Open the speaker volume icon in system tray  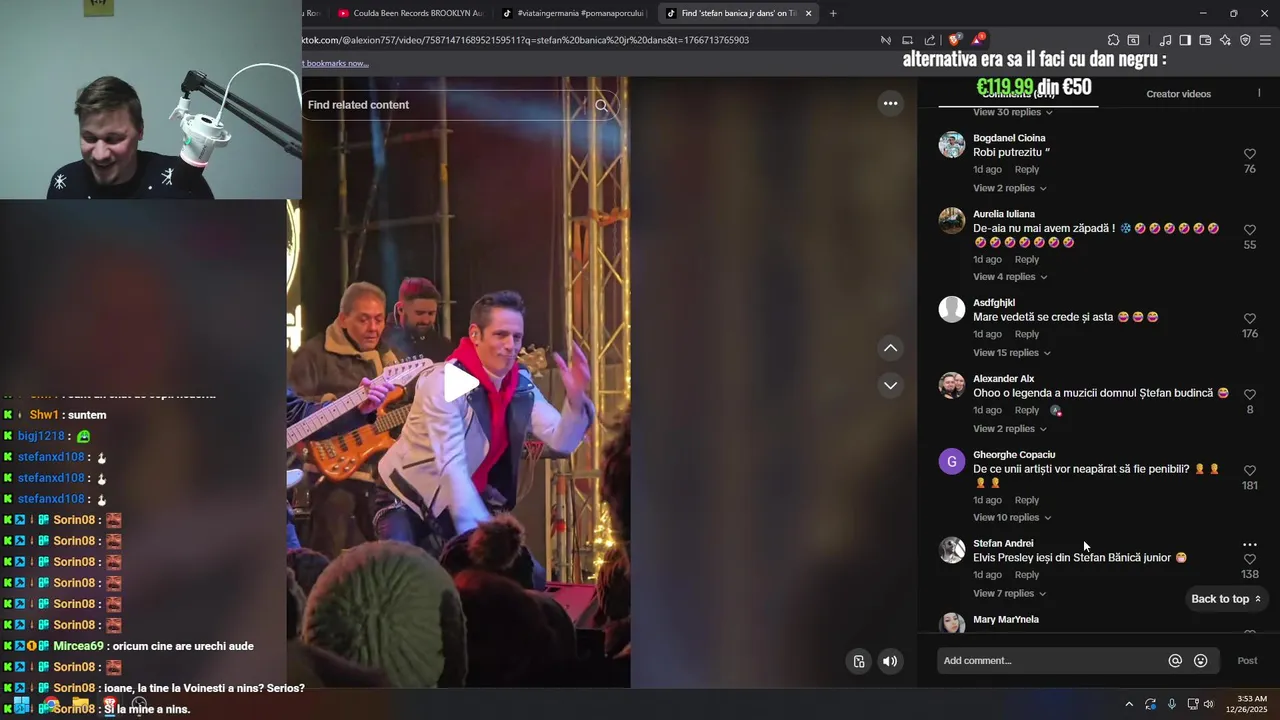[1208, 704]
